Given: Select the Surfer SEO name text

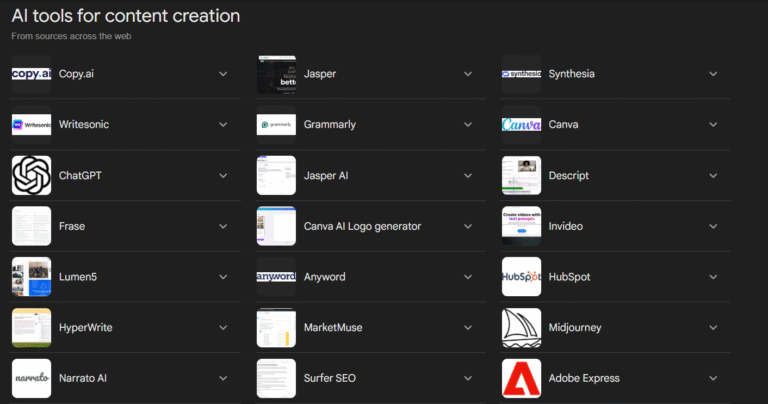Looking at the screenshot, I should coord(329,378).
